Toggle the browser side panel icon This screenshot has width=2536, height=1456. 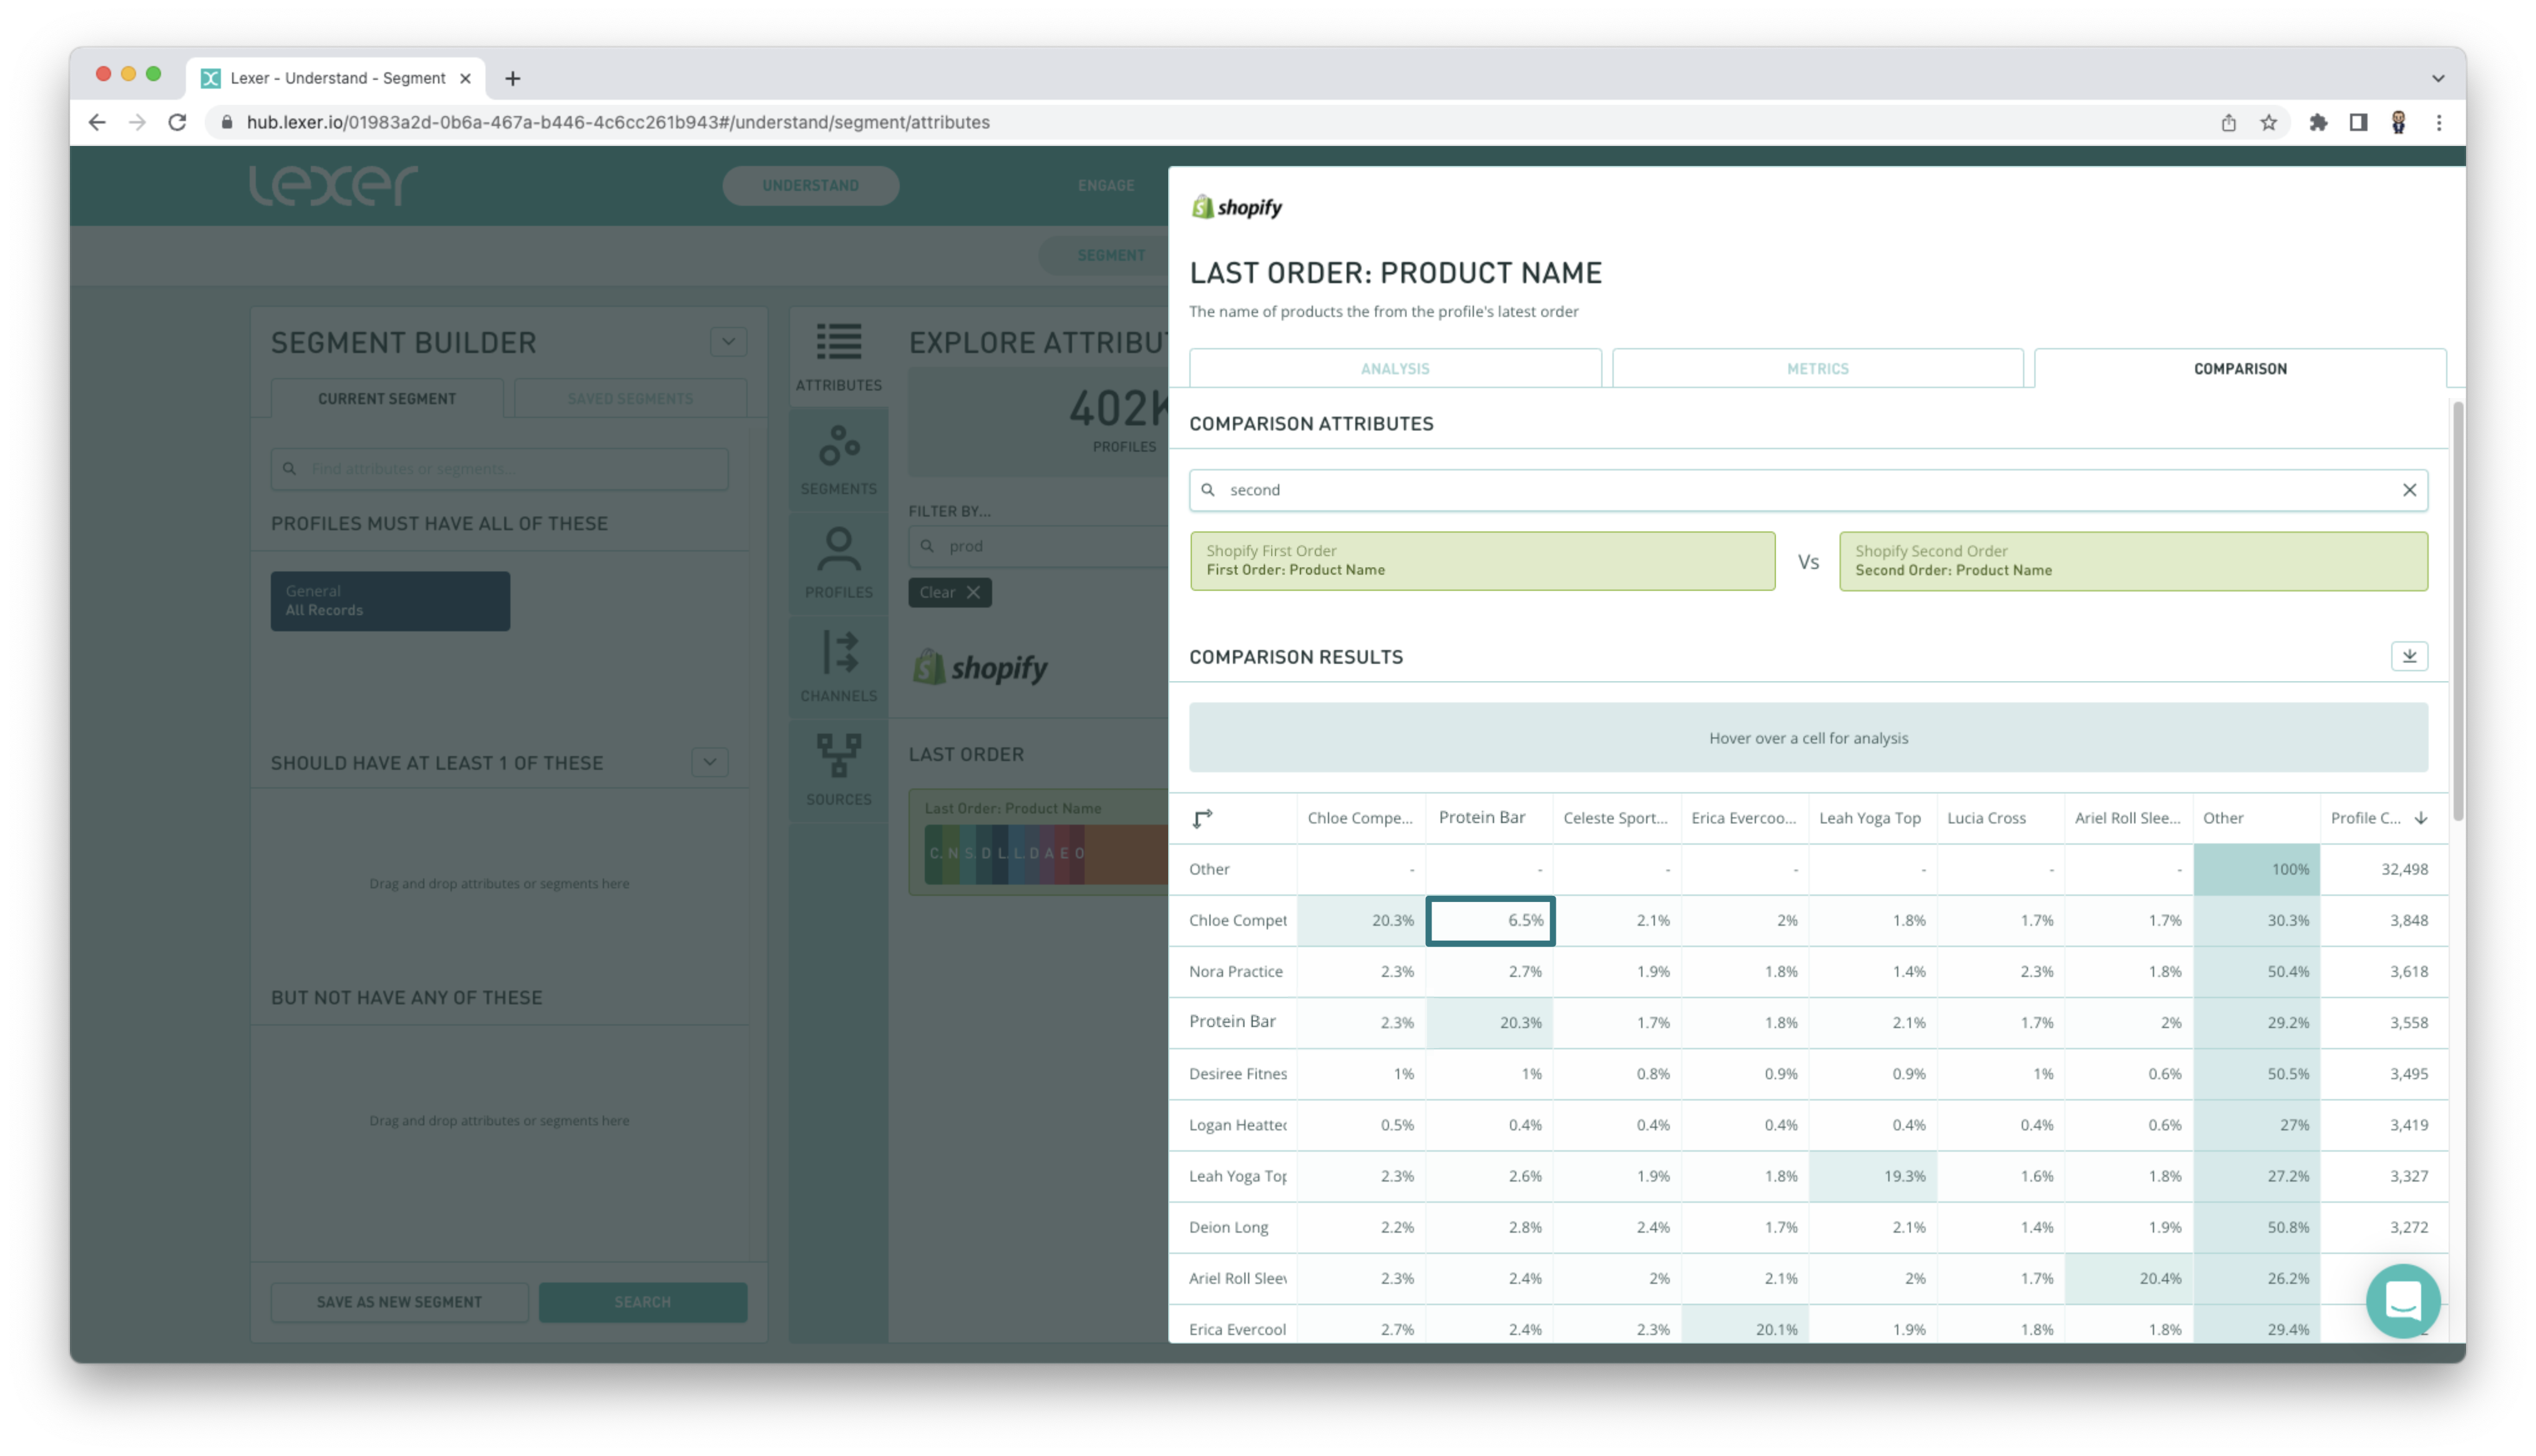click(2358, 122)
